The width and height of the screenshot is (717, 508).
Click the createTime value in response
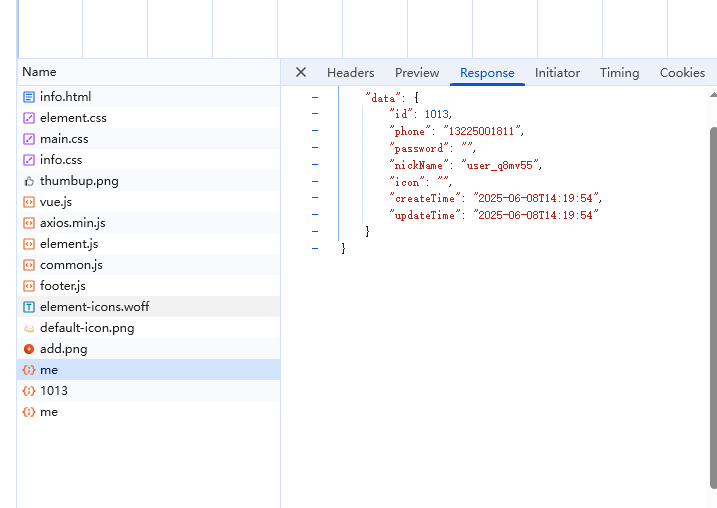point(536,198)
